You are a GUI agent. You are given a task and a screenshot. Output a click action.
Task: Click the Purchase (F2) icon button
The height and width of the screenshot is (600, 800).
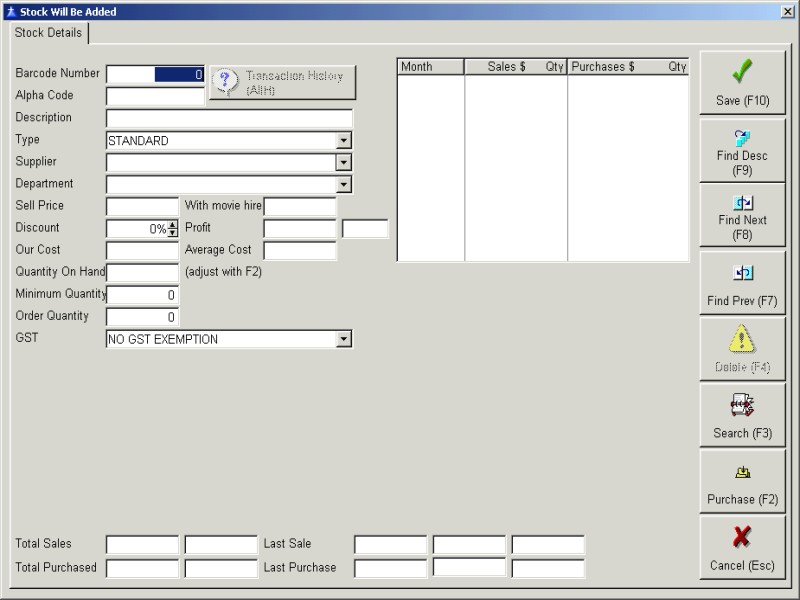click(x=742, y=473)
